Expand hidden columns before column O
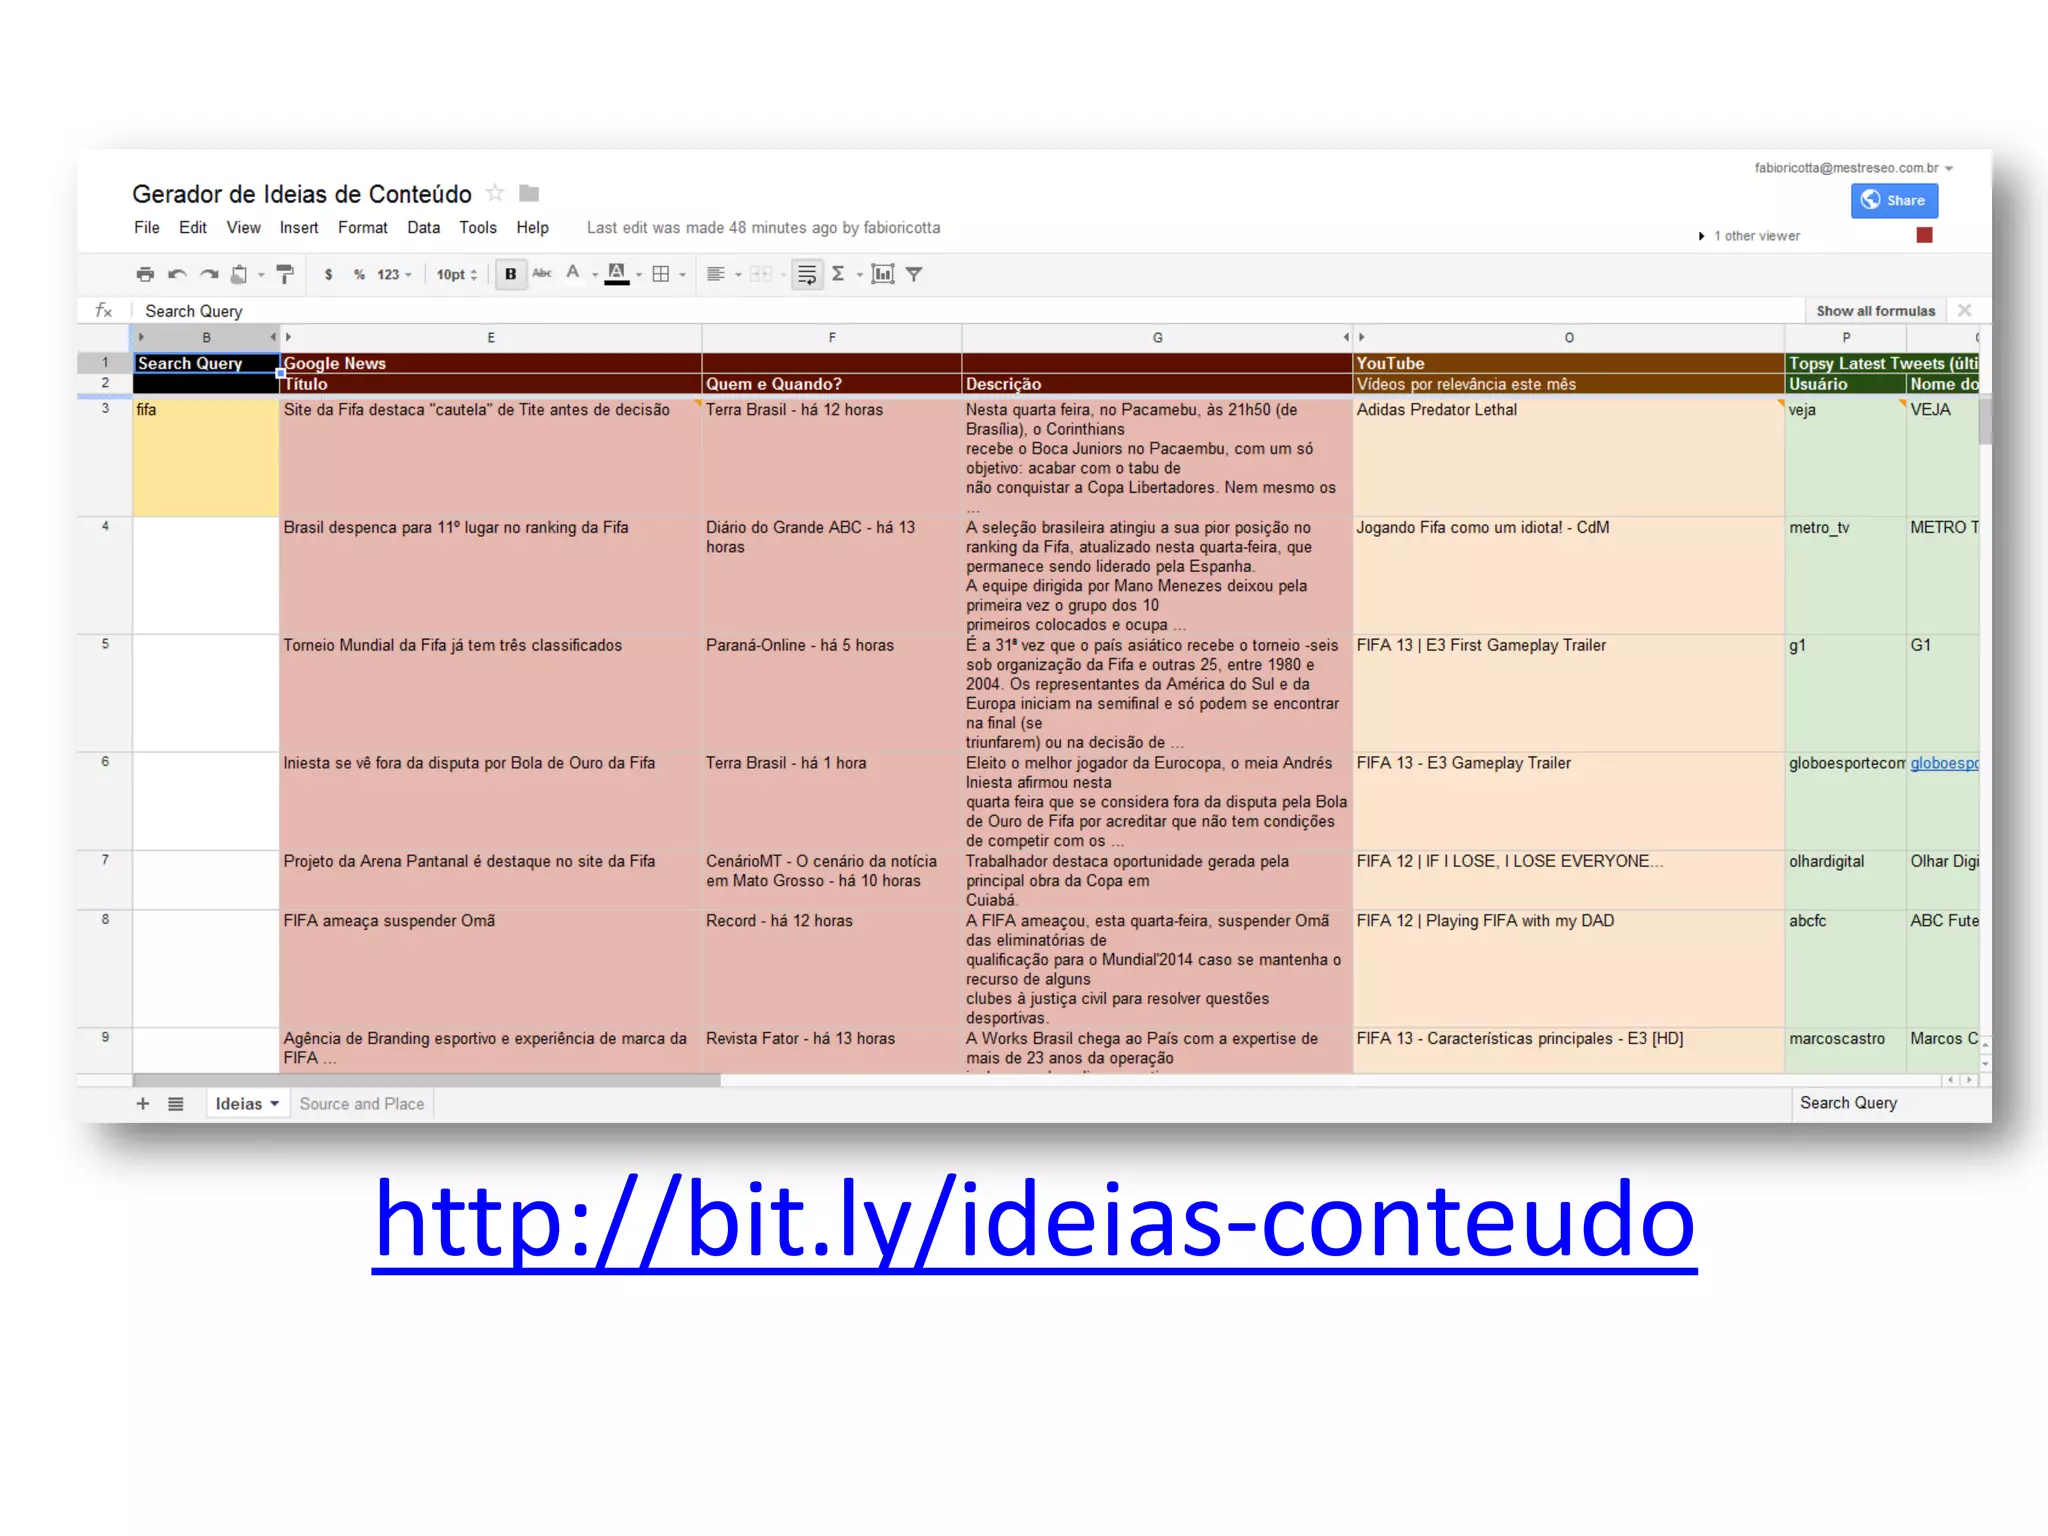Screen dimensions: 2048x1536 (1361, 338)
